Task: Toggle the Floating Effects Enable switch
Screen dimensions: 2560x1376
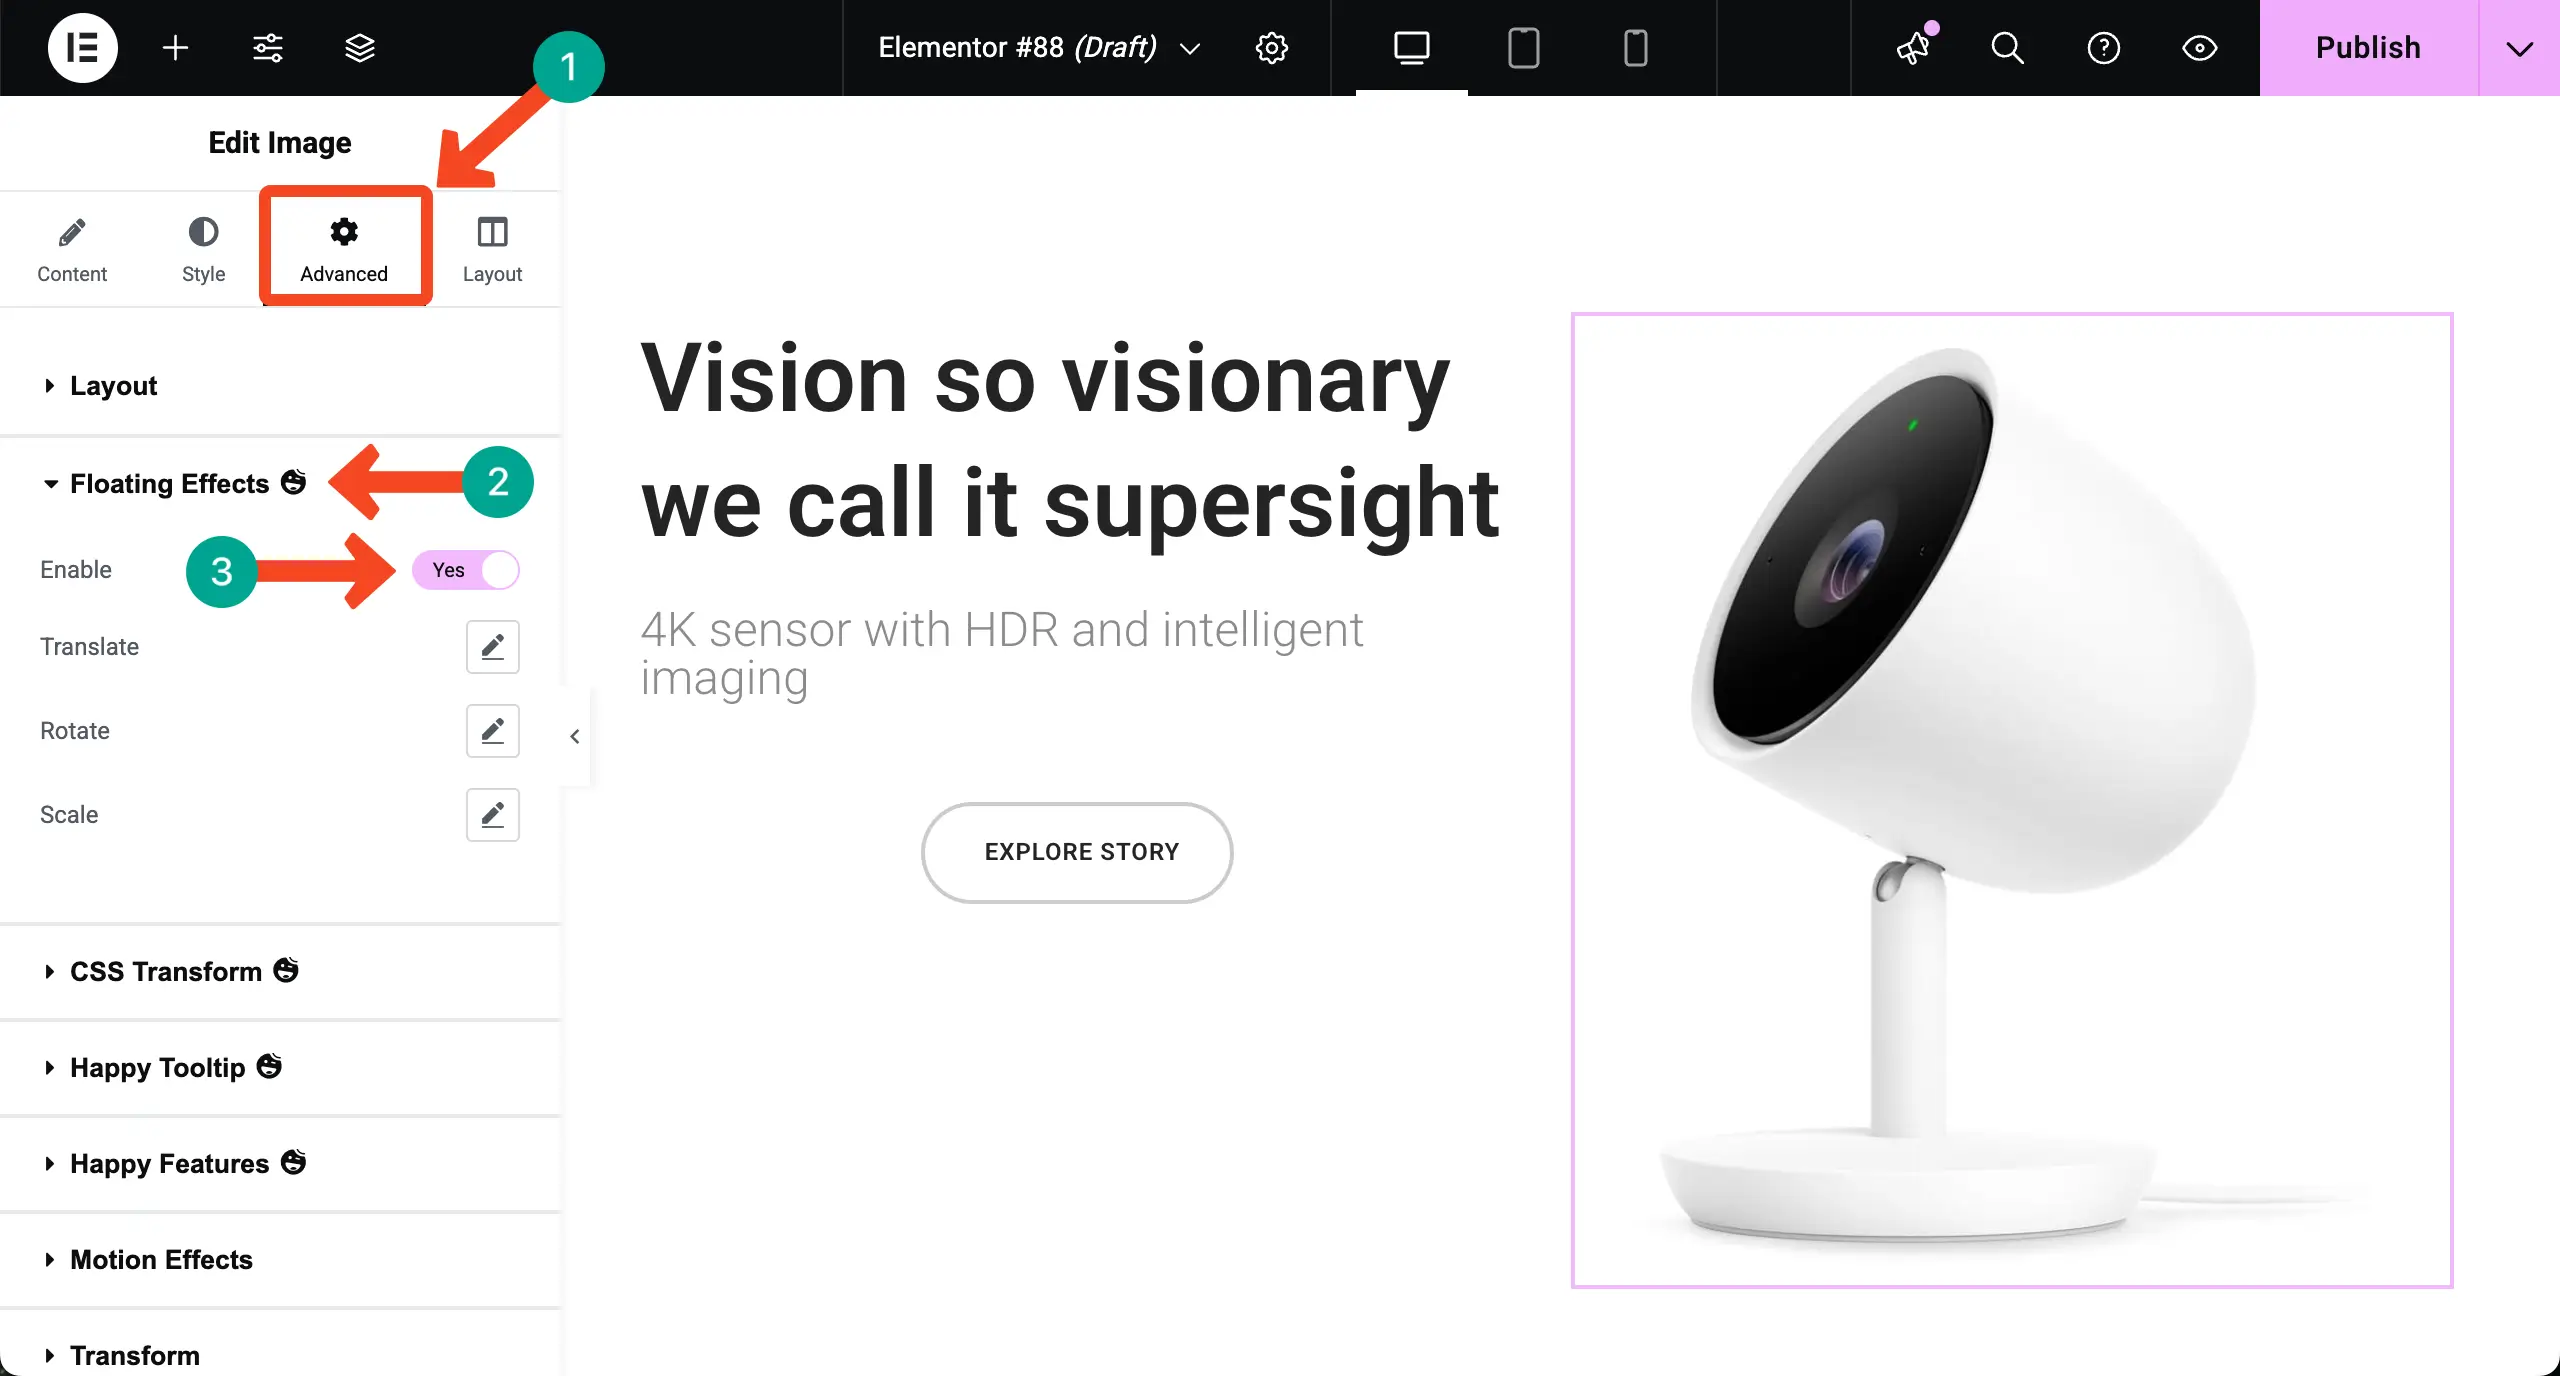Action: pos(466,570)
